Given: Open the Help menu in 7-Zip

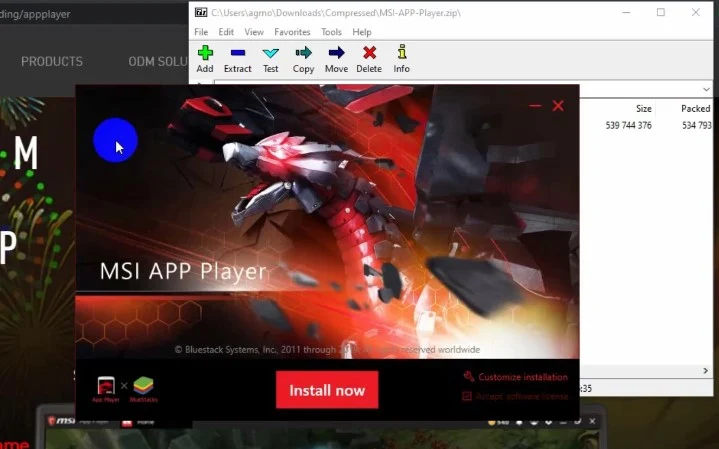Looking at the screenshot, I should click(362, 32).
